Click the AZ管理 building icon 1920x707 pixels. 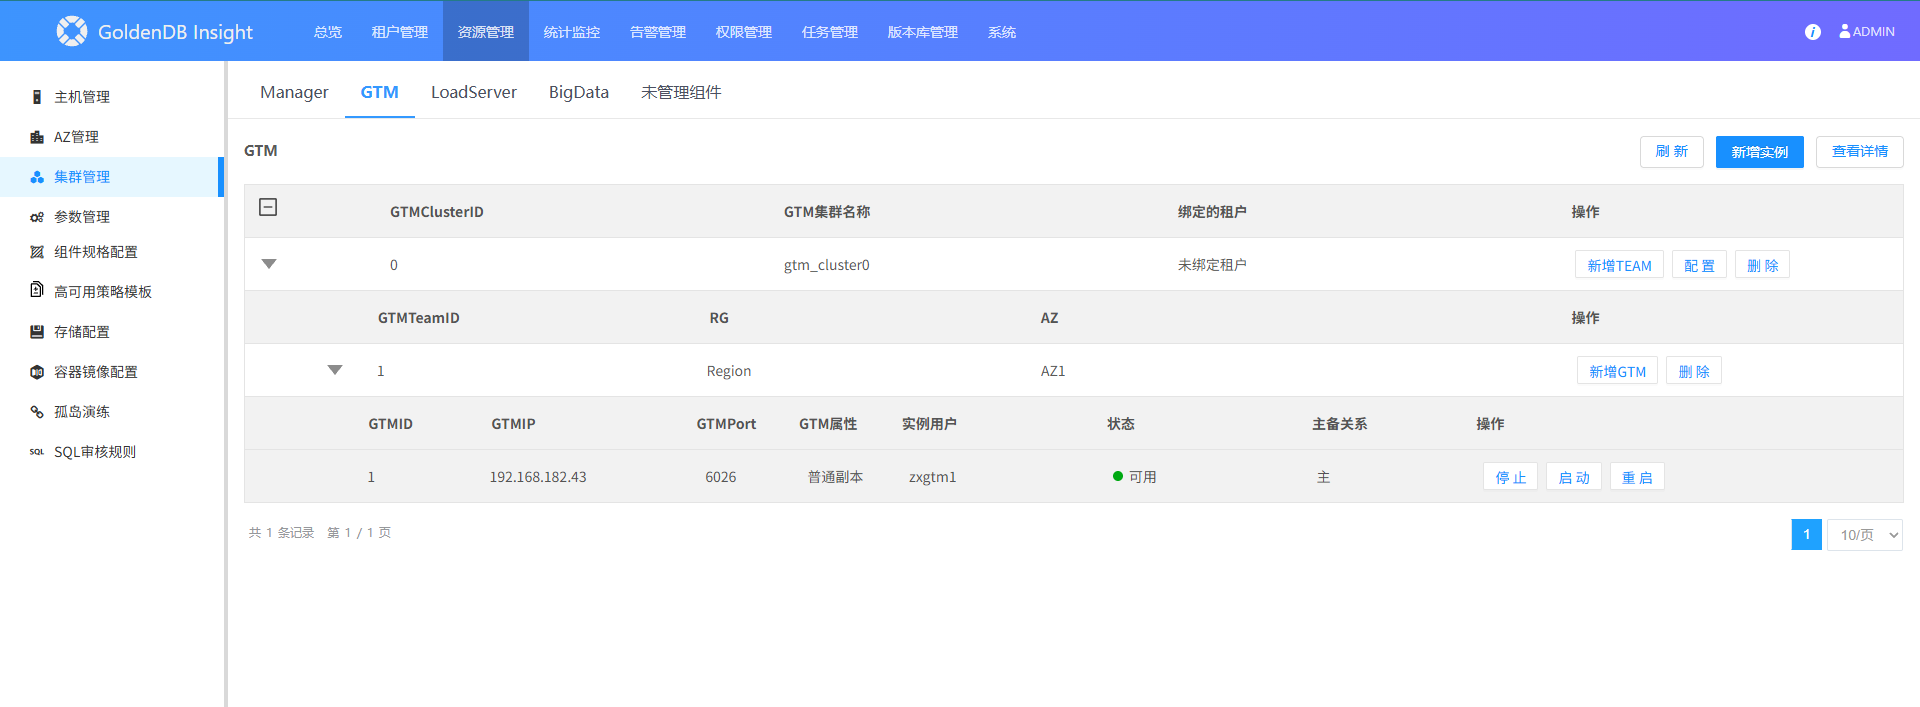coord(37,137)
